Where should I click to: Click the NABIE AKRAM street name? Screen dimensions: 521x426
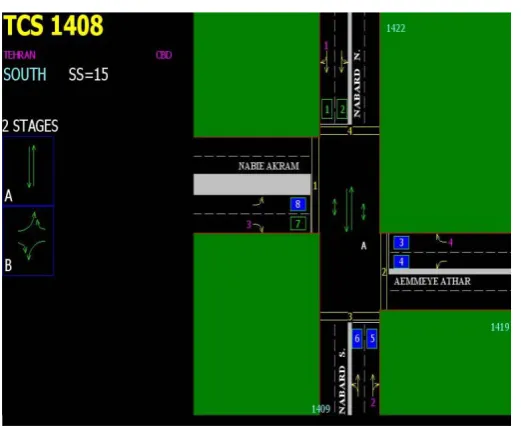tap(269, 166)
